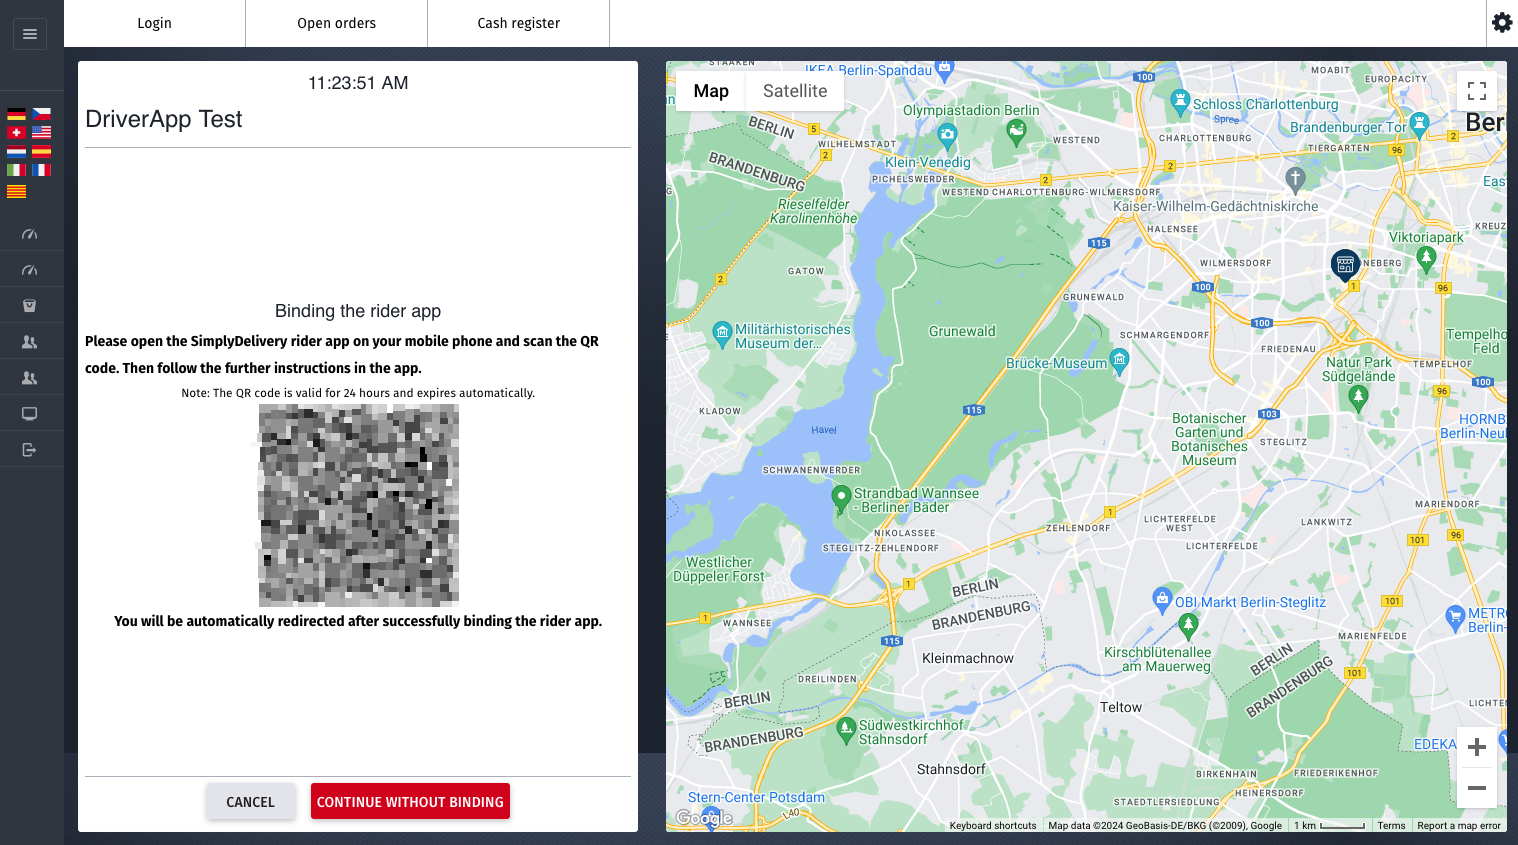Select the Map view type
1518x845 pixels.
tap(711, 91)
